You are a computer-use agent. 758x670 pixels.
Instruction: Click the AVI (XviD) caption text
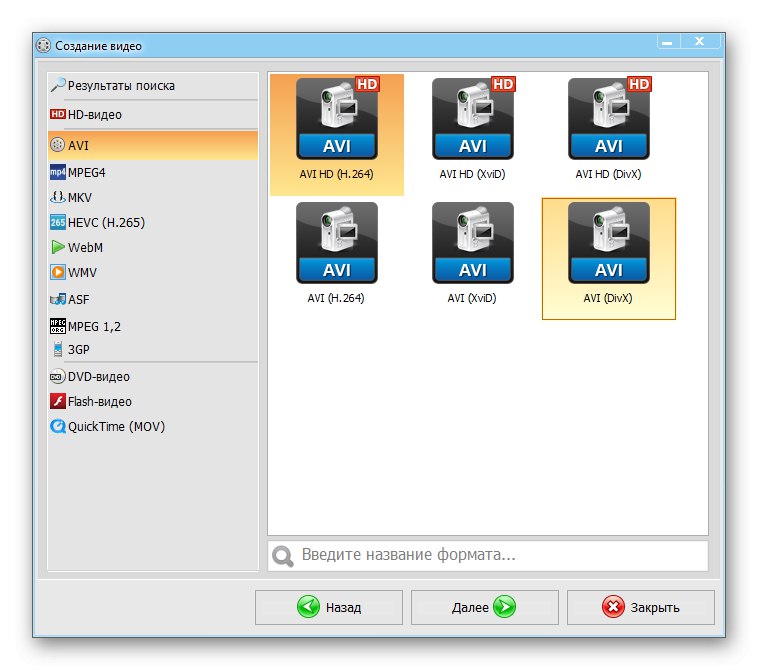point(472,298)
